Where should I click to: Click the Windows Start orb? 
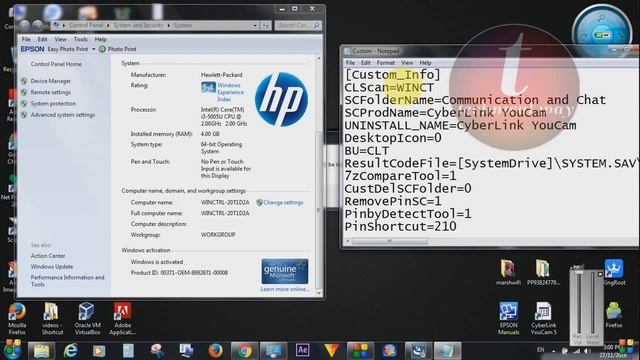[x=12, y=350]
